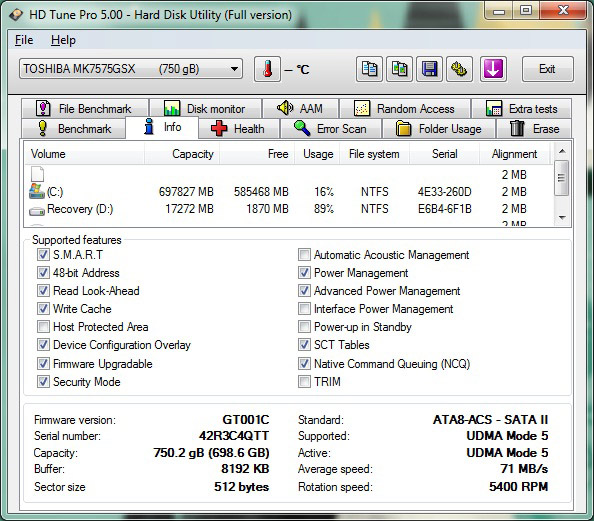Switch to the Benchmark tab
594x521 pixels.
[x=74, y=129]
